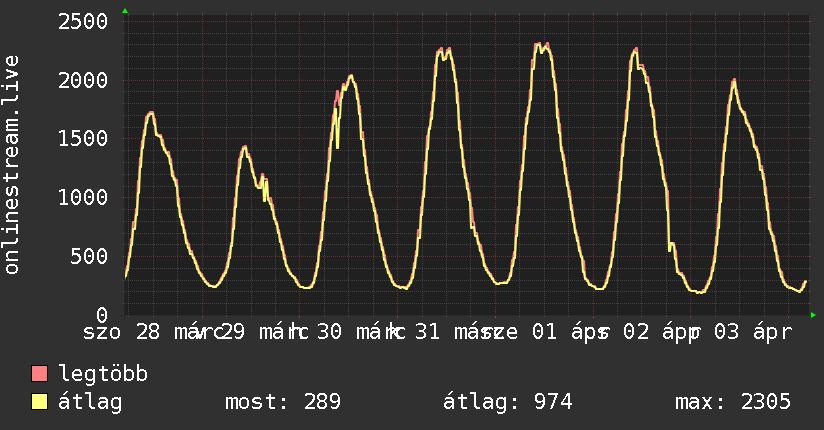This screenshot has height=430, width=824.
Task: Click the green arrow ending the x-axis
Action: (813, 315)
